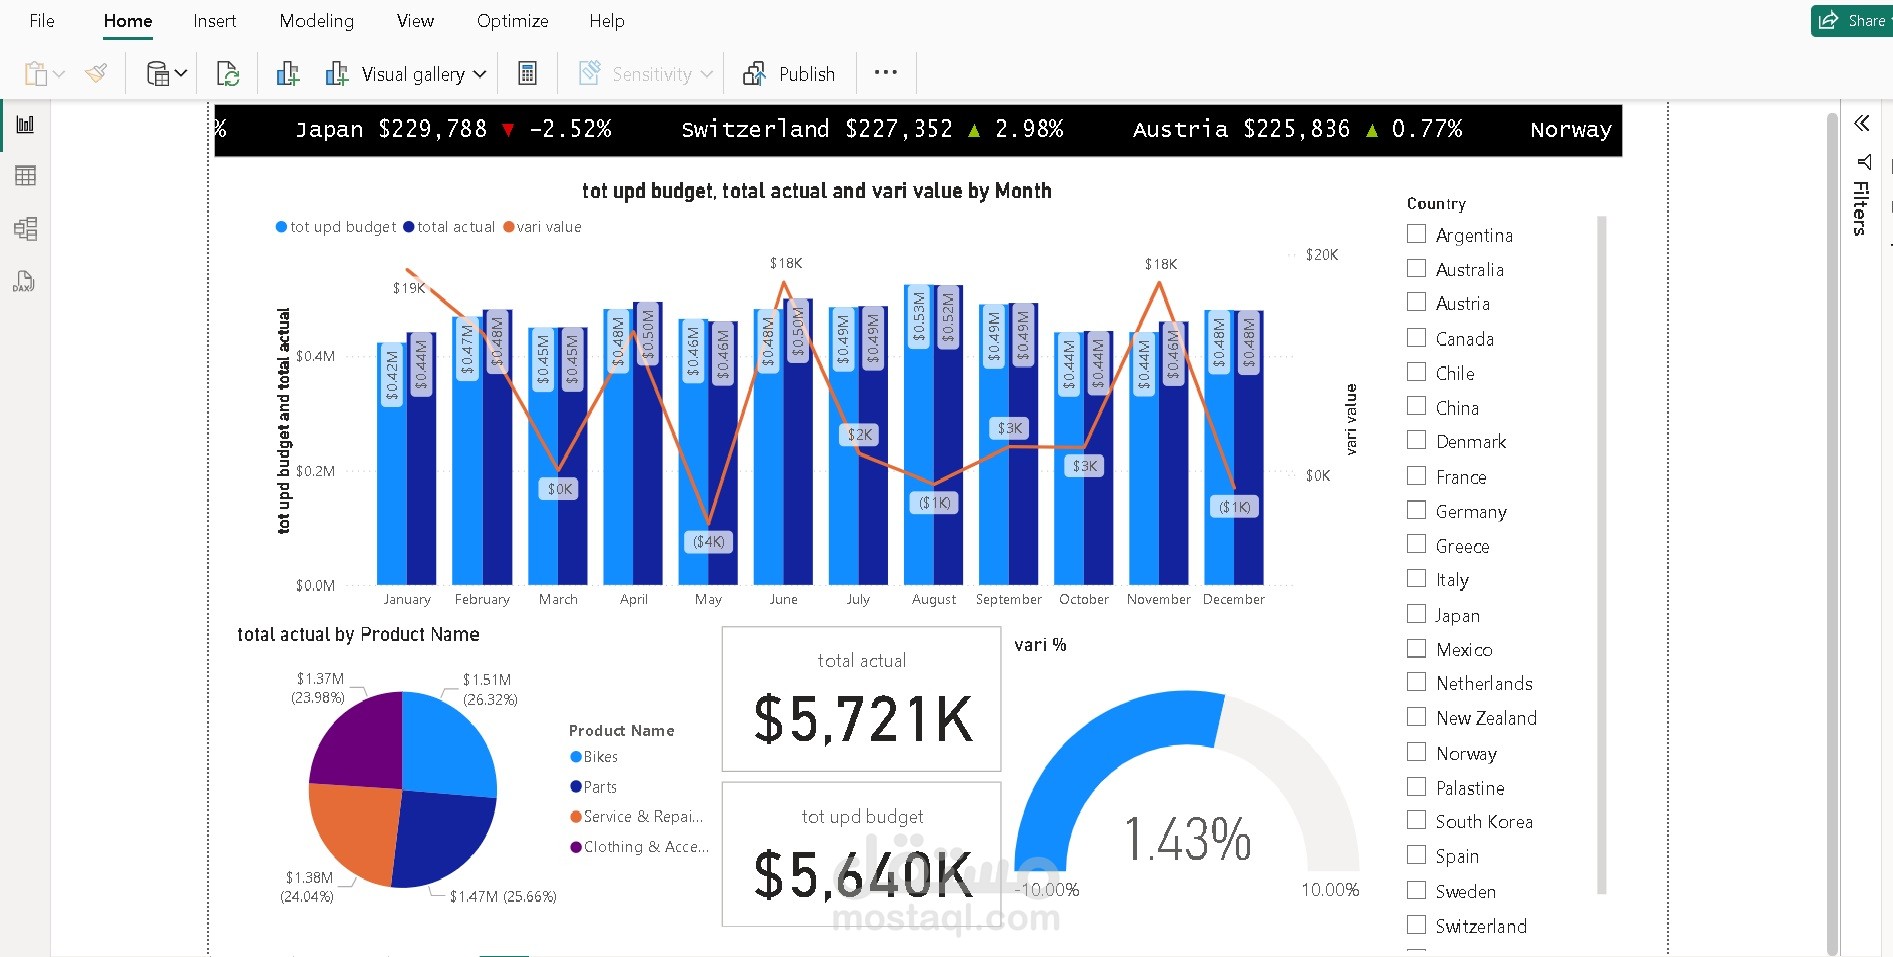Viewport: 1893px width, 957px height.
Task: Open the Get data dropdown arrow
Action: pos(181,73)
